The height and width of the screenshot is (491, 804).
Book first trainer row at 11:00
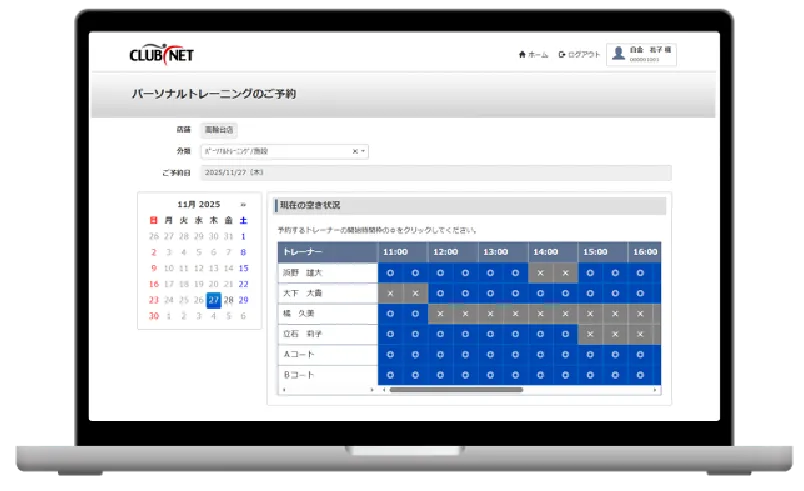390,273
